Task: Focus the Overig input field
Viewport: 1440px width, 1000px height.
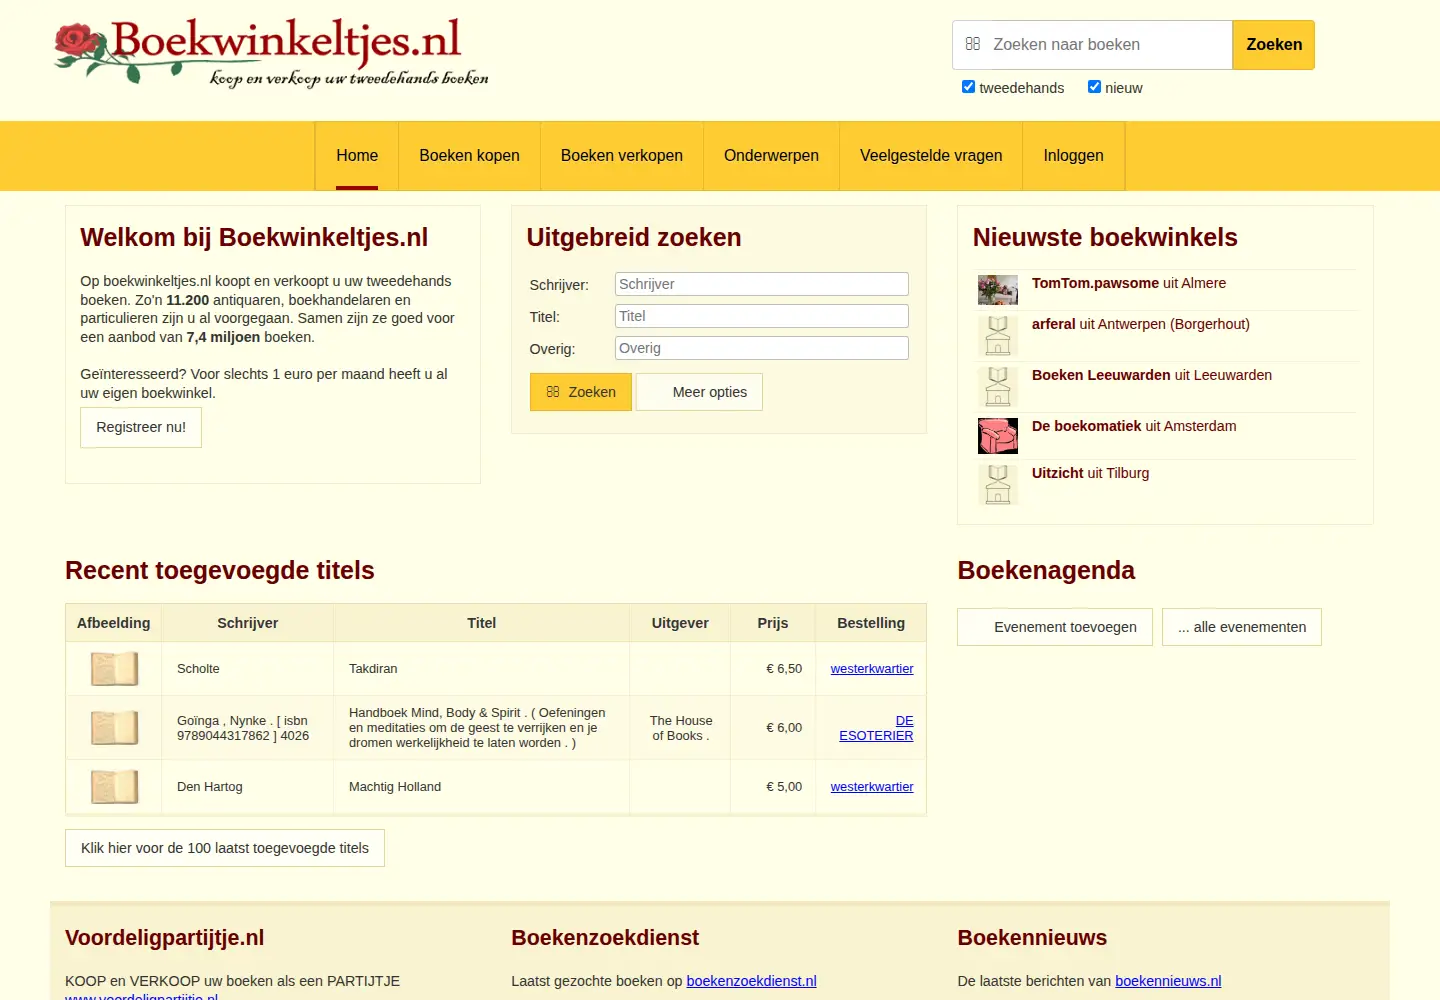Action: coord(762,348)
